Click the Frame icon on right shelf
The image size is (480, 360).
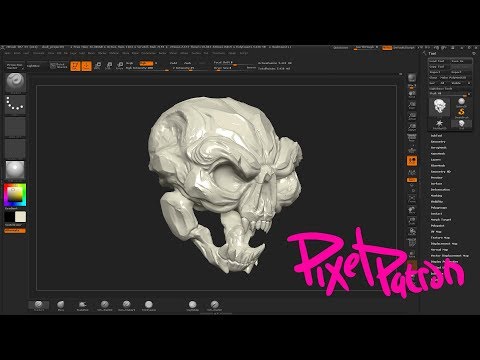412,199
